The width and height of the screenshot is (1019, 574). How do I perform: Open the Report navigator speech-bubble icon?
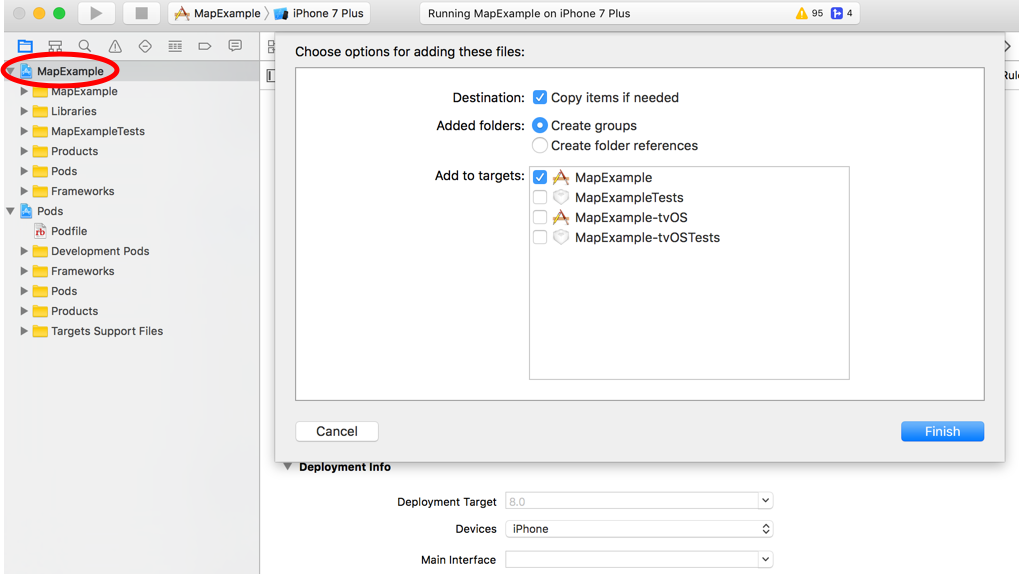point(235,46)
